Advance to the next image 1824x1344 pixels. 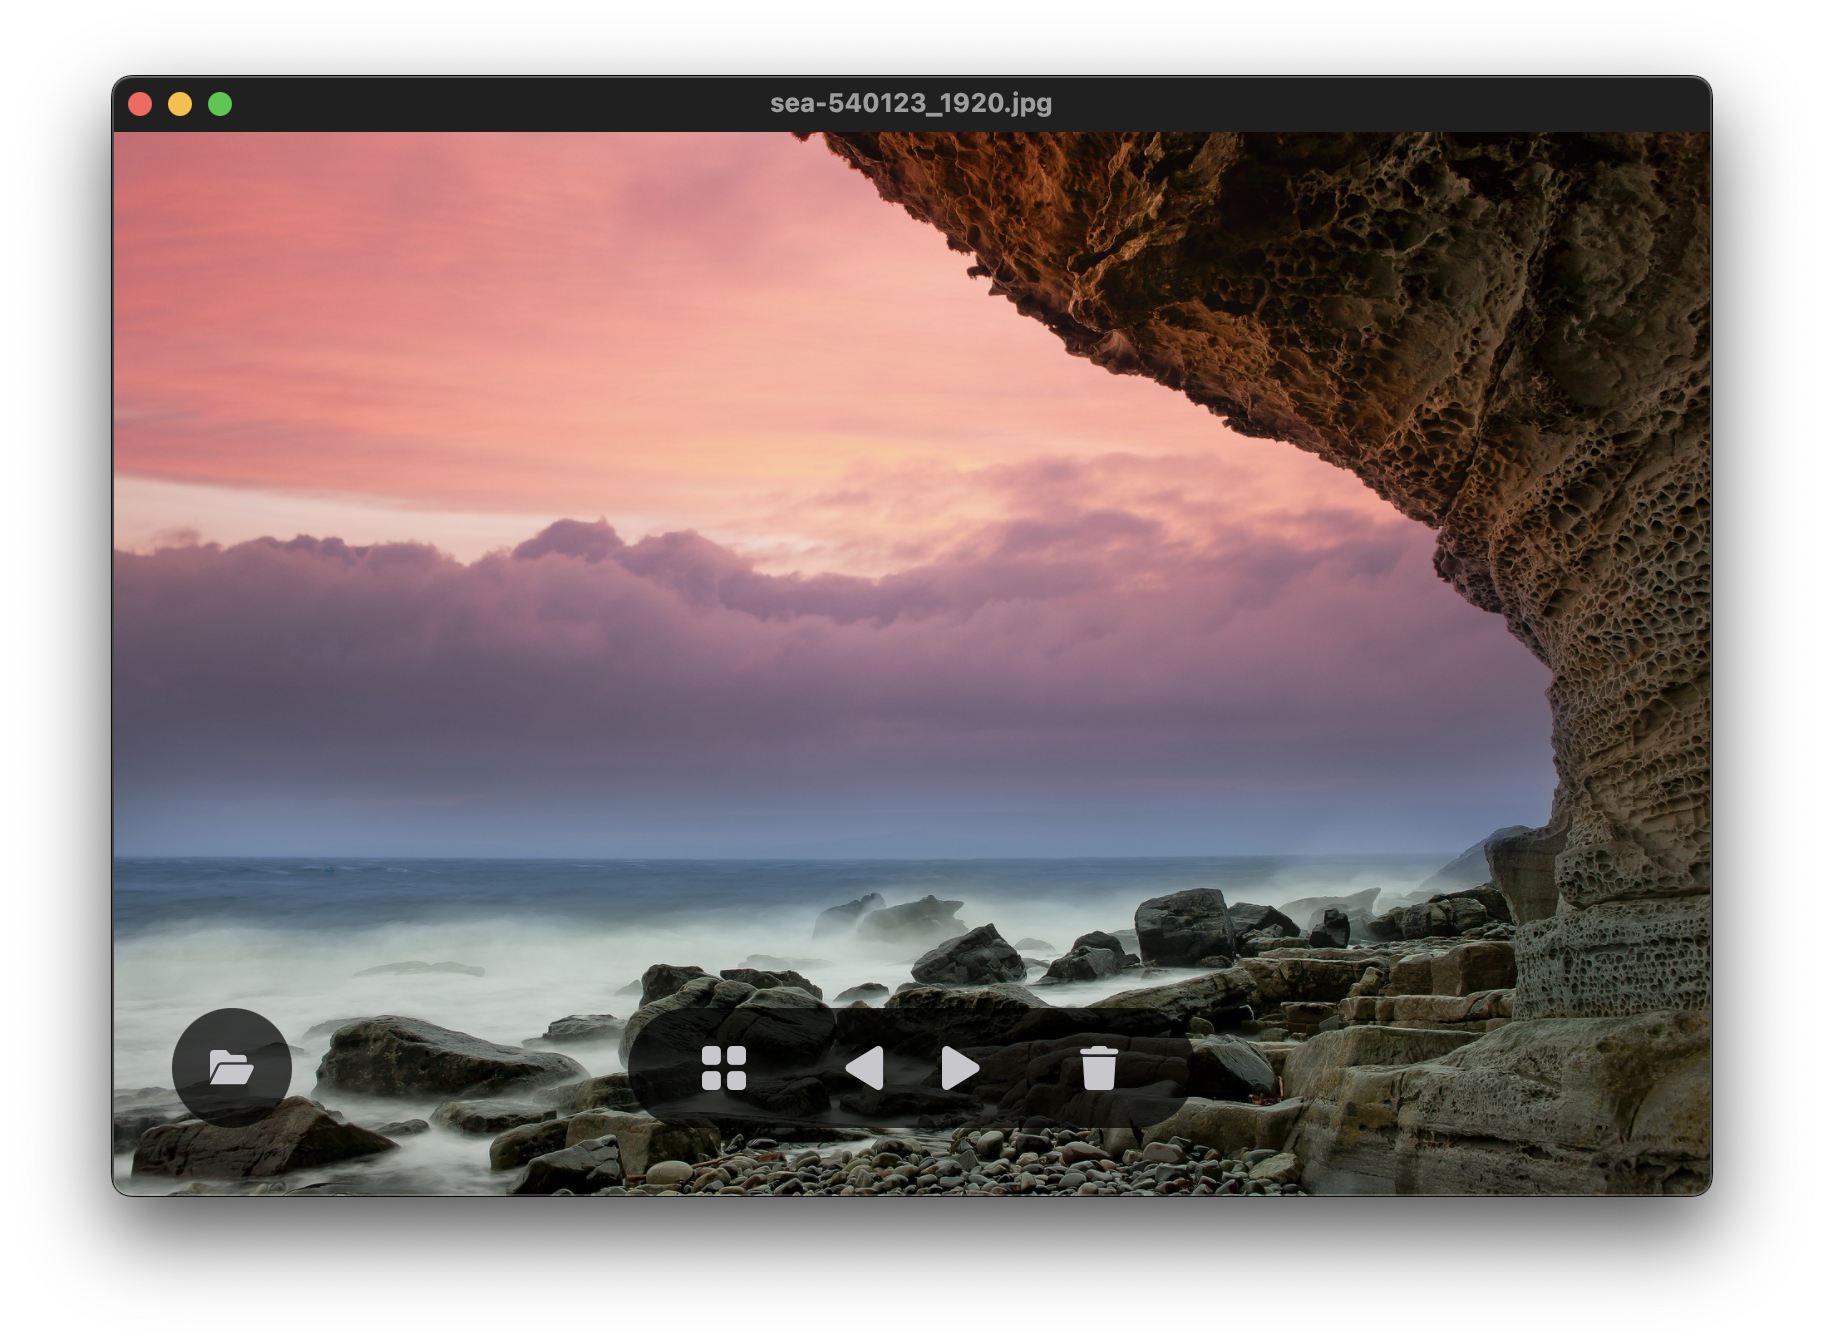[x=959, y=1068]
